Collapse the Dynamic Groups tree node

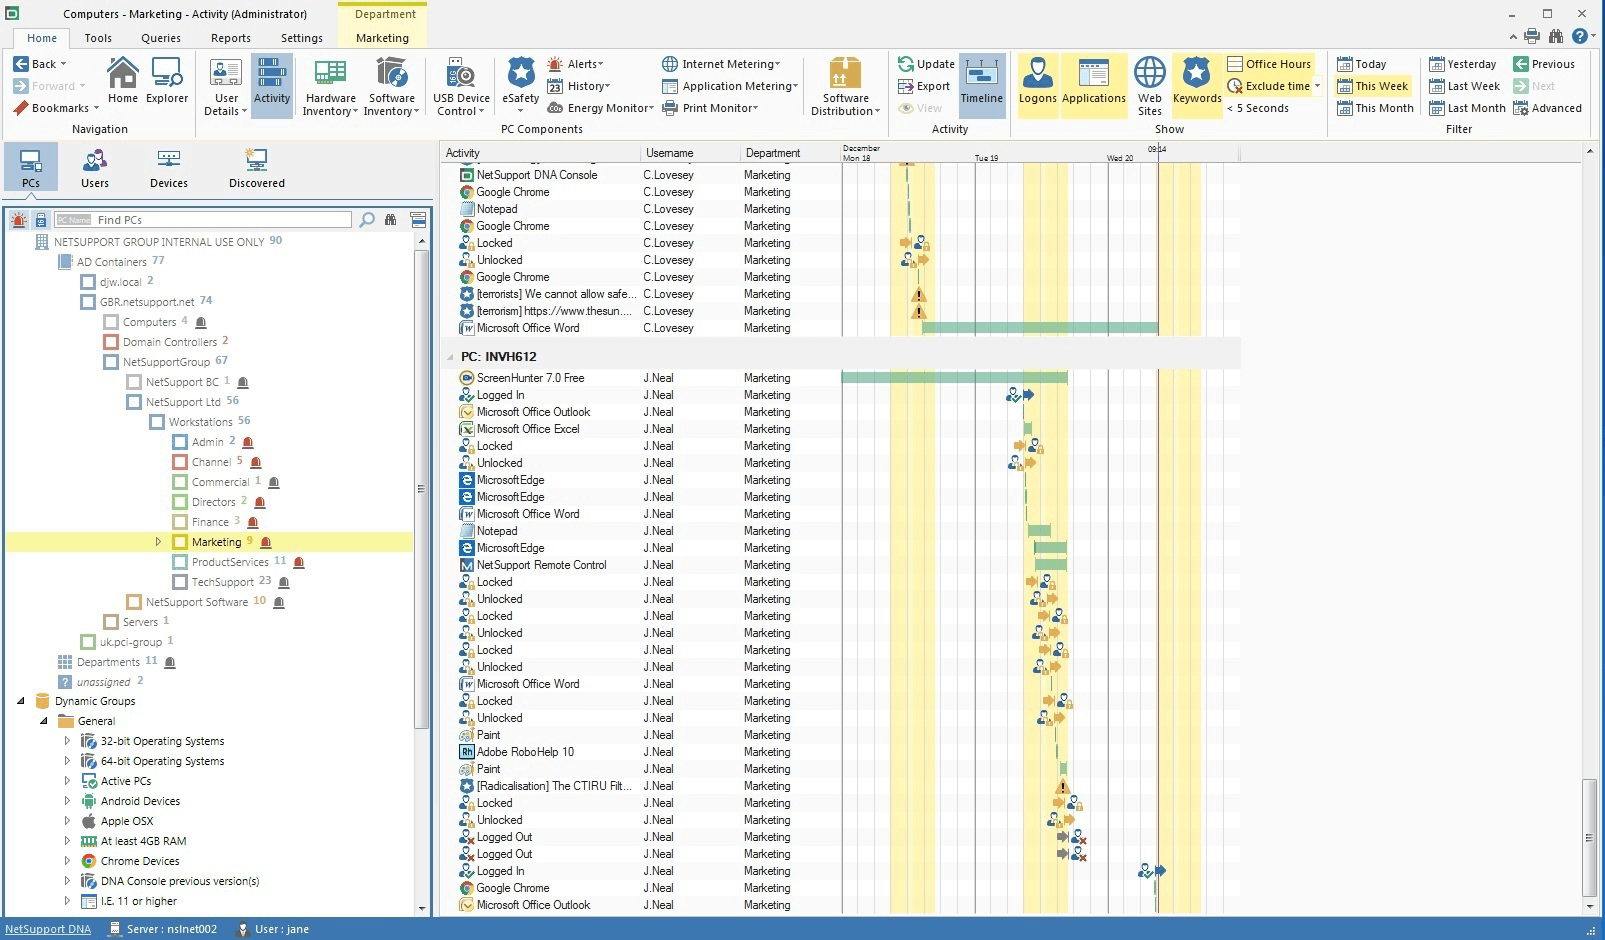click(21, 701)
